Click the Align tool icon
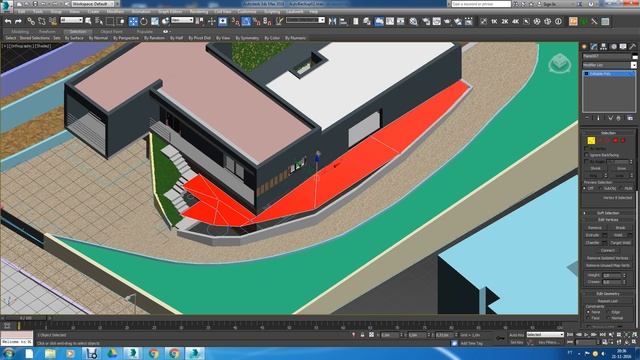 (x=343, y=21)
